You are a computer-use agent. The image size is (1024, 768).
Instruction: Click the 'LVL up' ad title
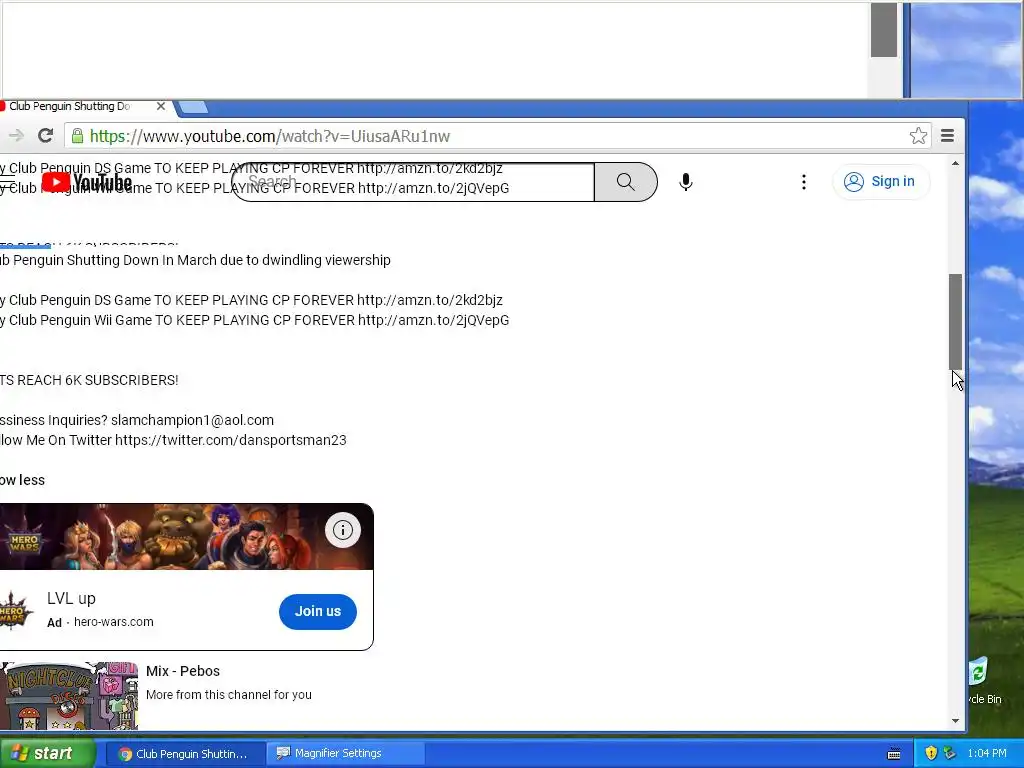tap(71, 598)
